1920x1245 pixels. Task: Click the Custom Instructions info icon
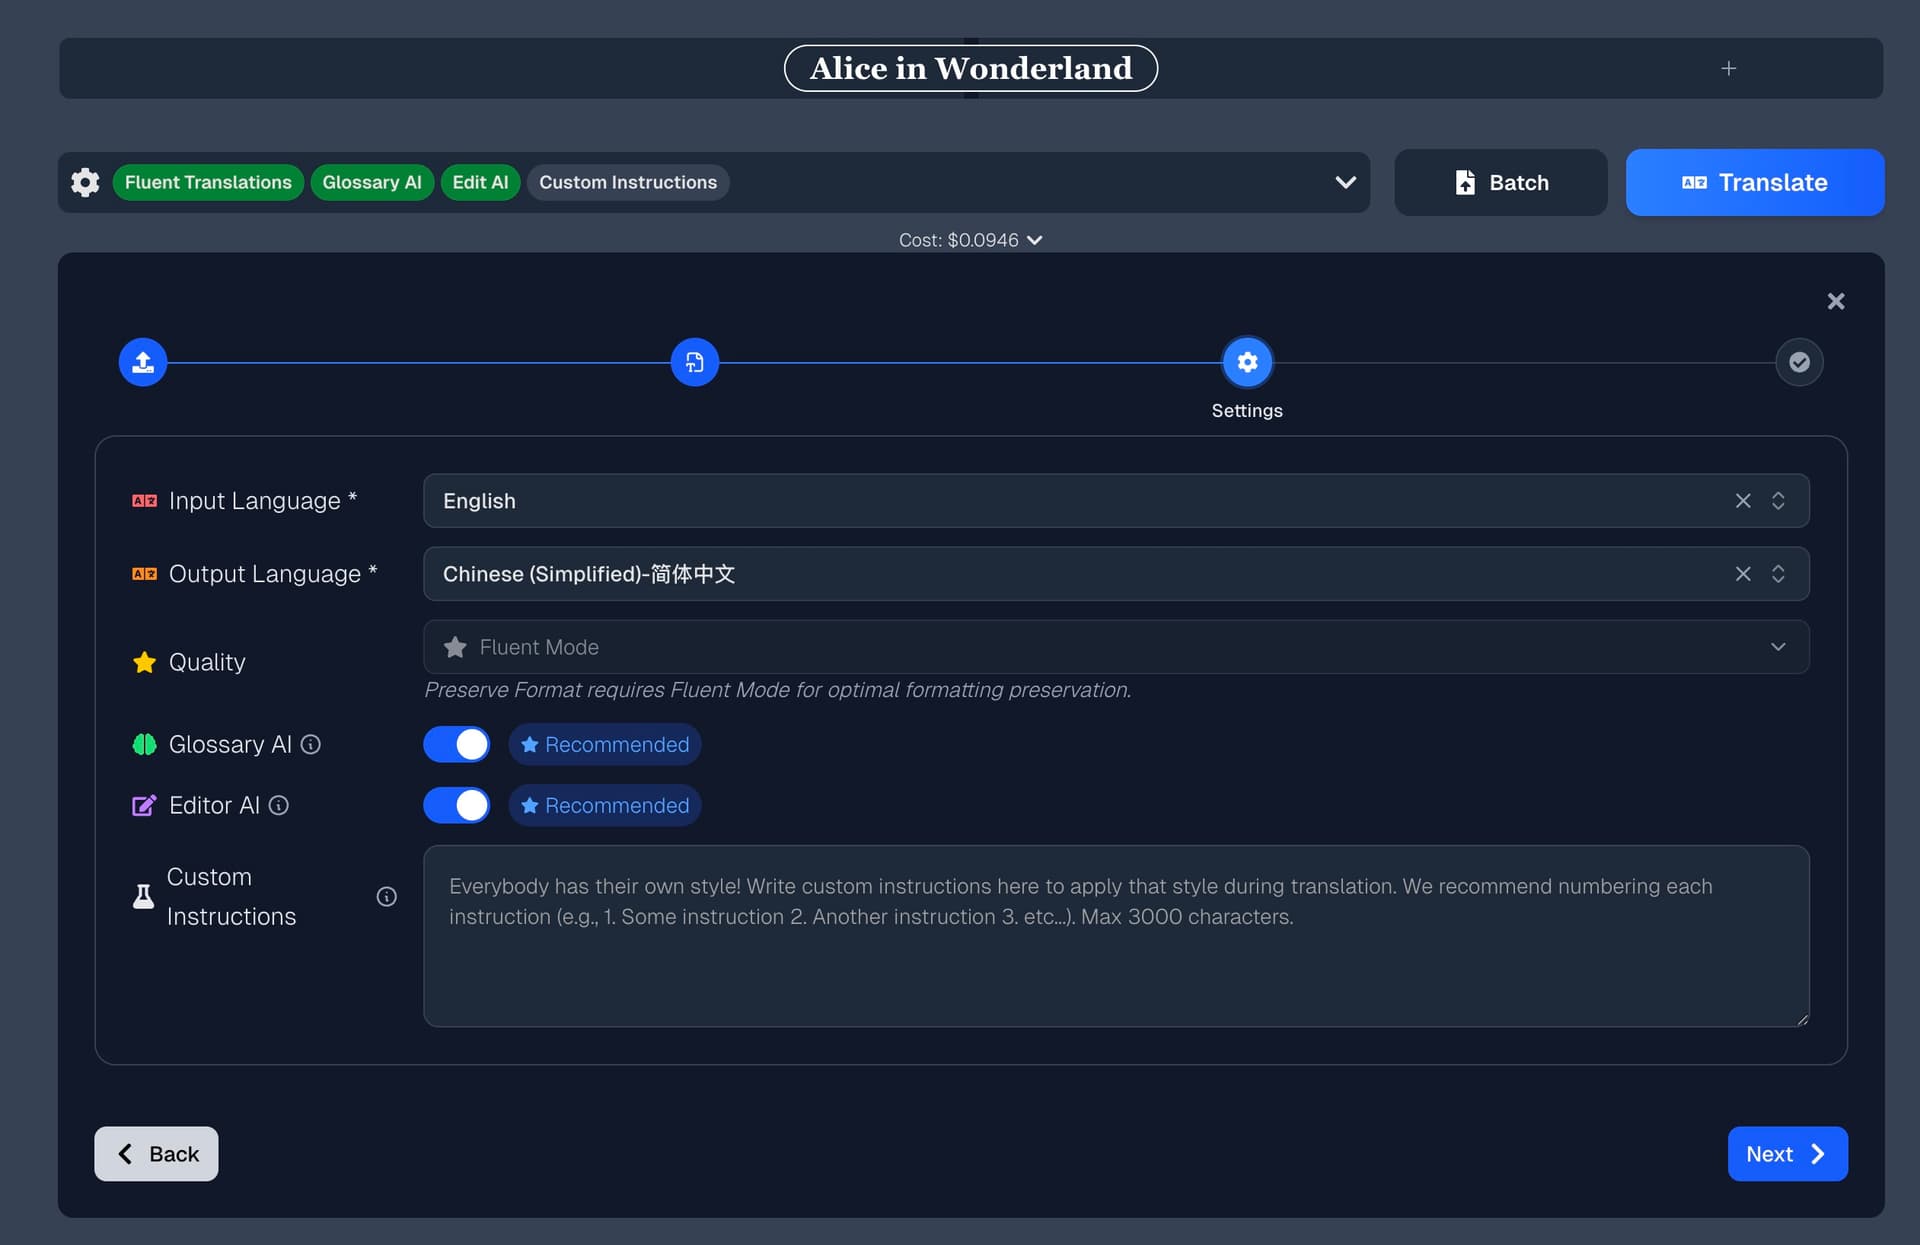[x=386, y=896]
